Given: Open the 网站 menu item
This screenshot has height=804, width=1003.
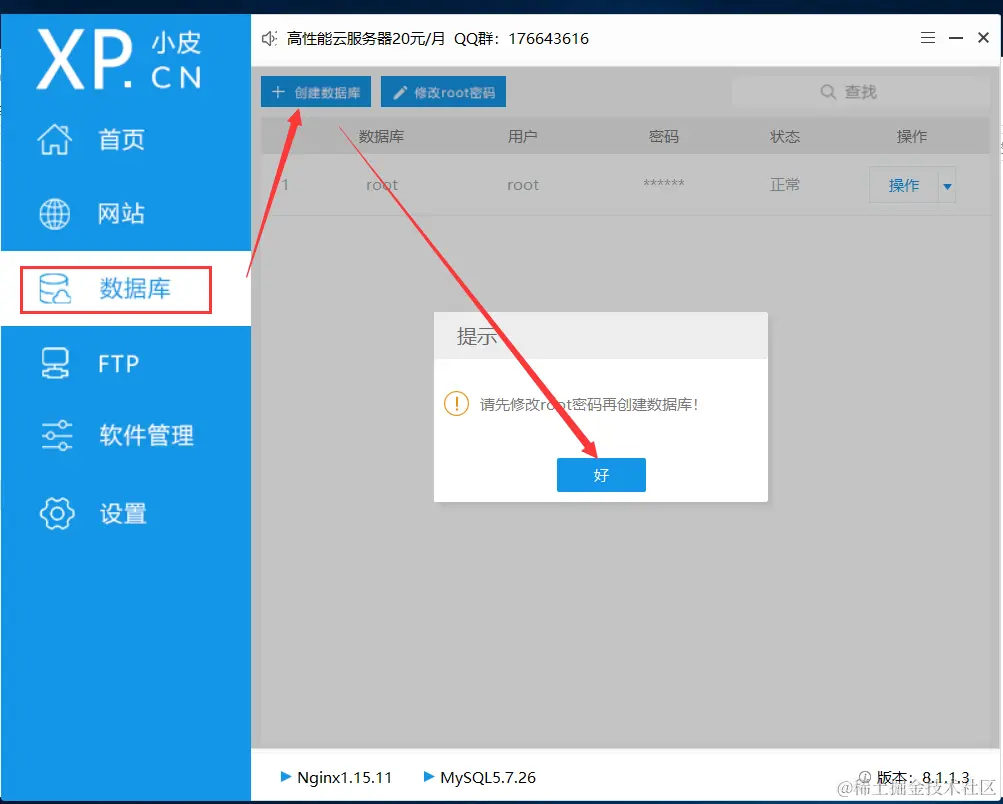Looking at the screenshot, I should pos(125,214).
